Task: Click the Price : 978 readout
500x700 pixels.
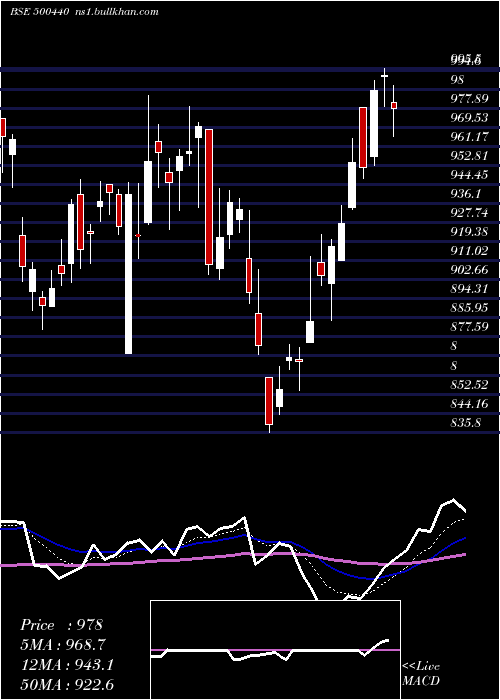Action: click(62, 625)
